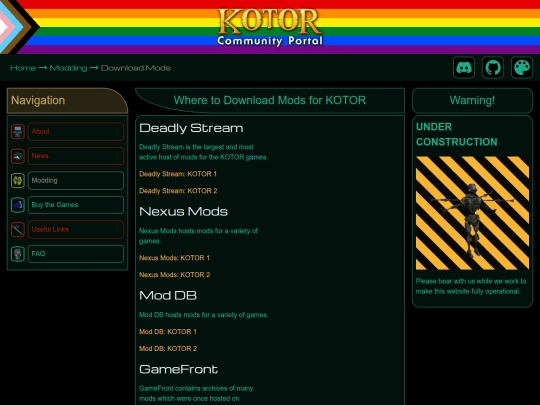Click 'Deadly Stream is the largest' description
This screenshot has width=540, height=405.
tap(203, 152)
